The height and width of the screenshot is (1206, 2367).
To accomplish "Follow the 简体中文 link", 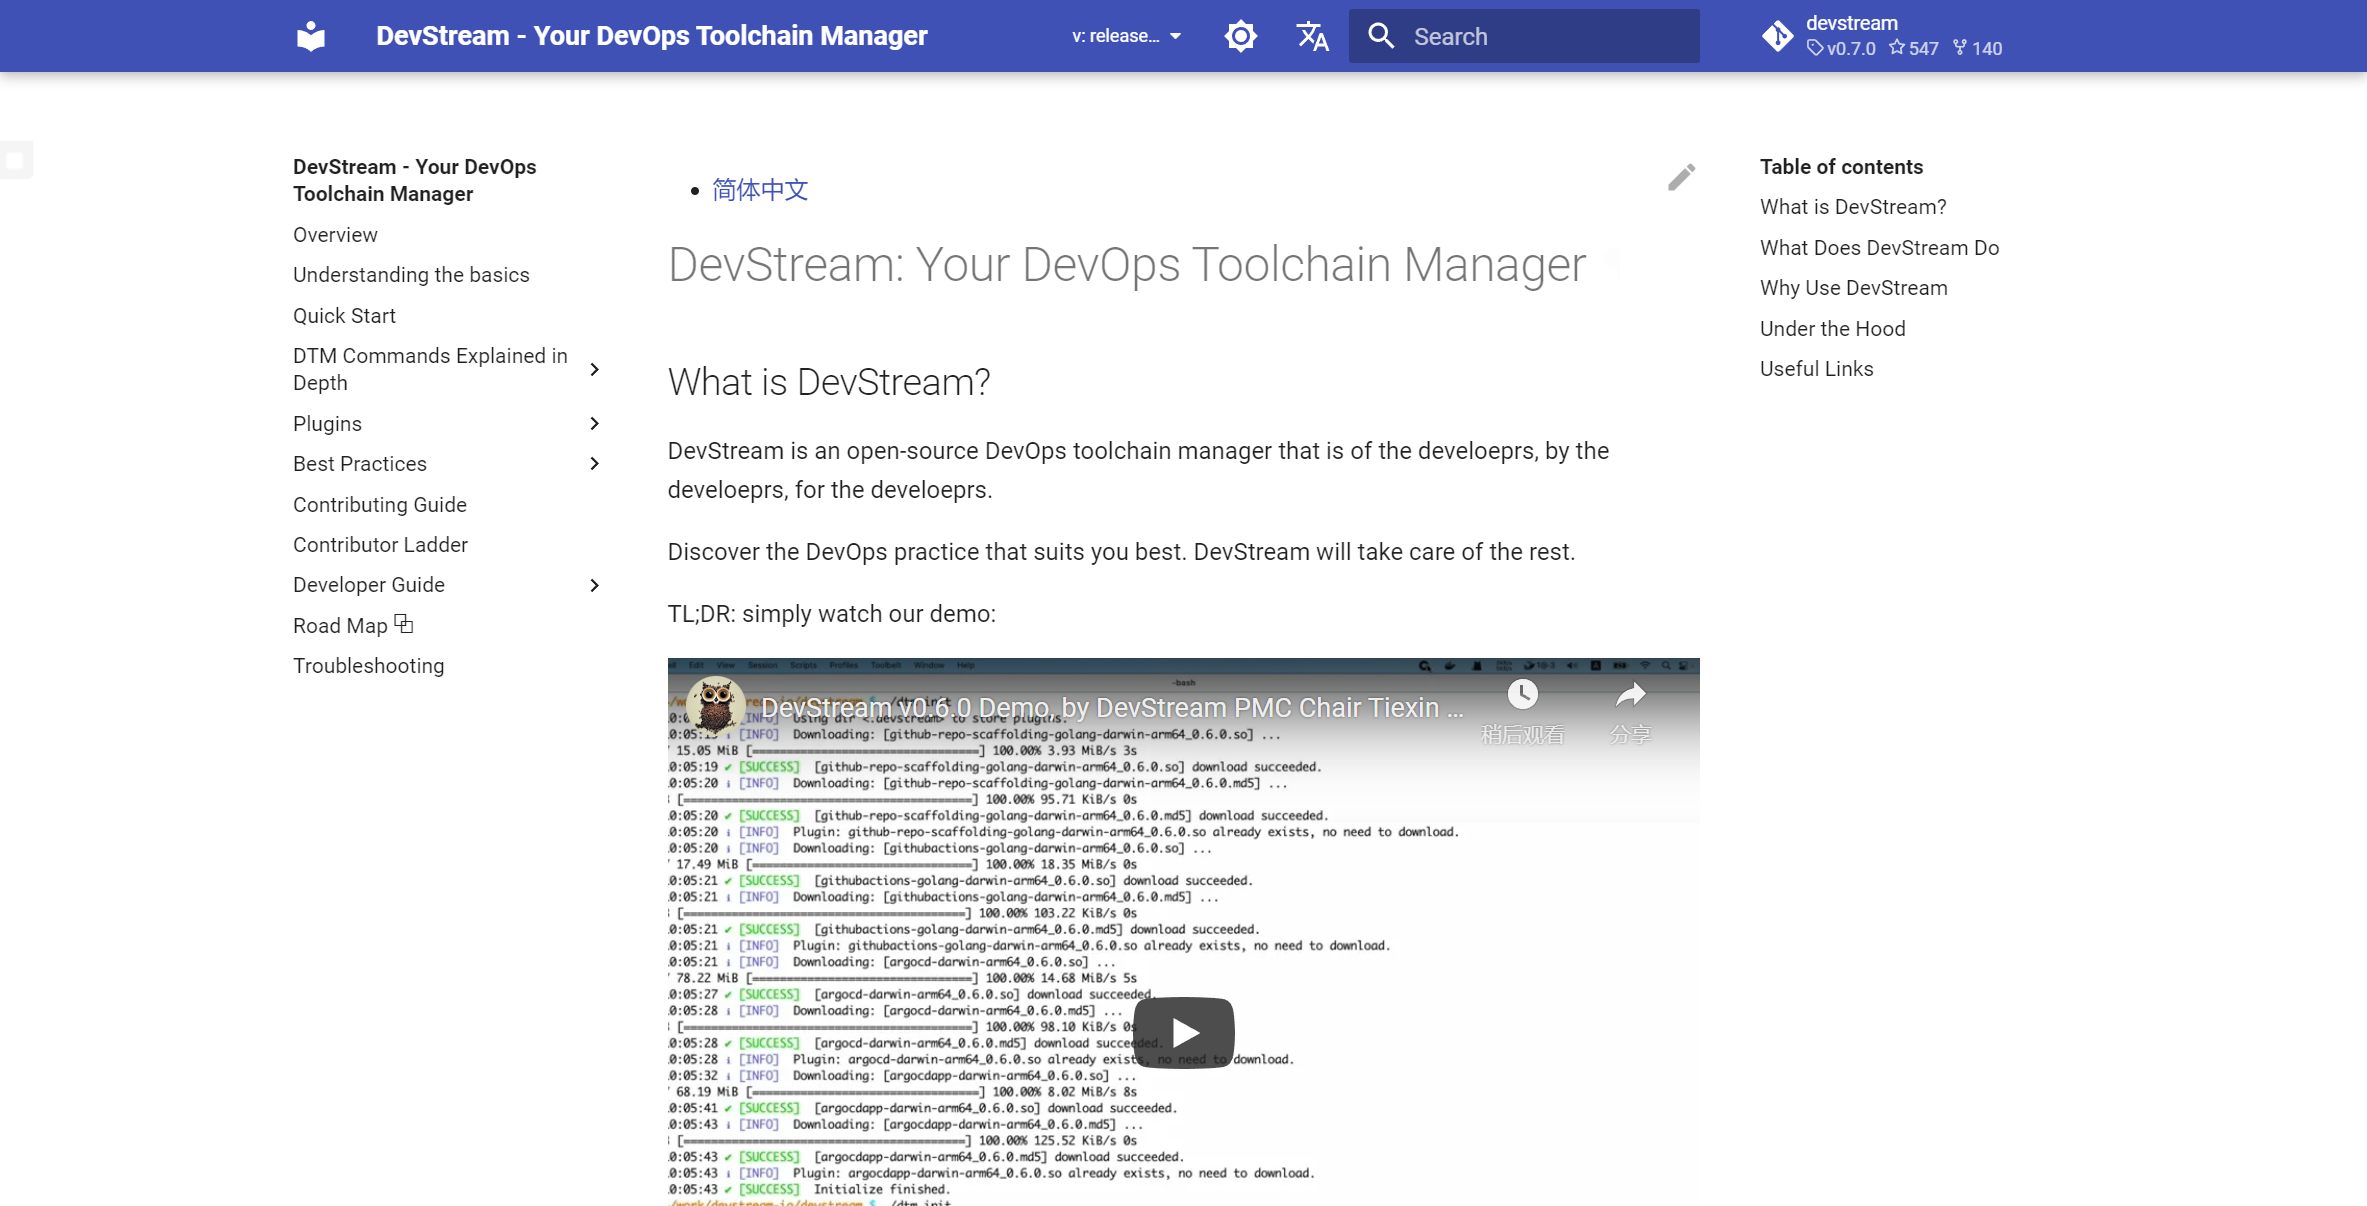I will point(758,189).
